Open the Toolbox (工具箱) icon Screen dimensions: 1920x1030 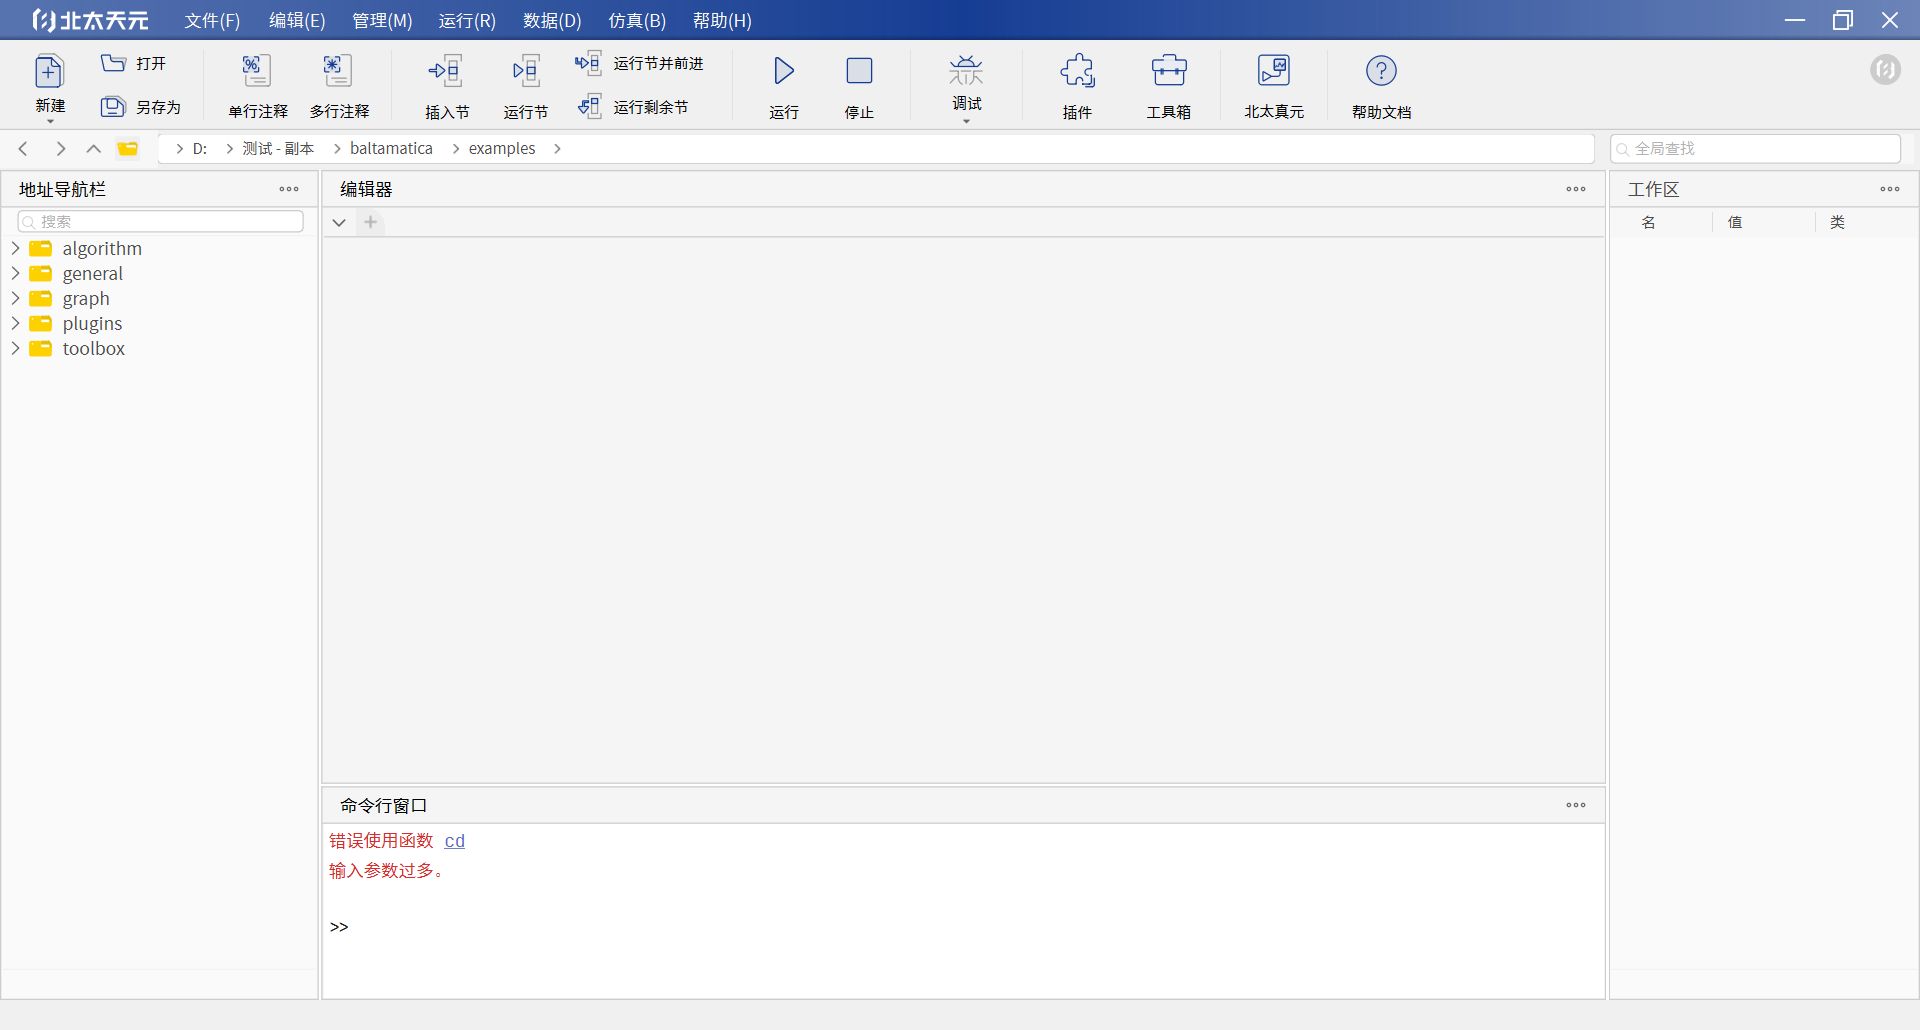(x=1168, y=72)
